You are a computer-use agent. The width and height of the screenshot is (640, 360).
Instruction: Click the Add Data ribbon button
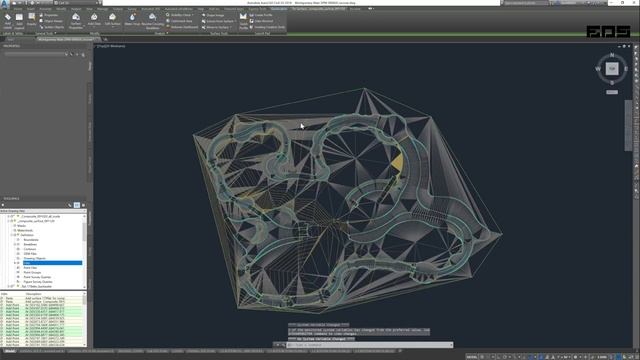[94, 20]
